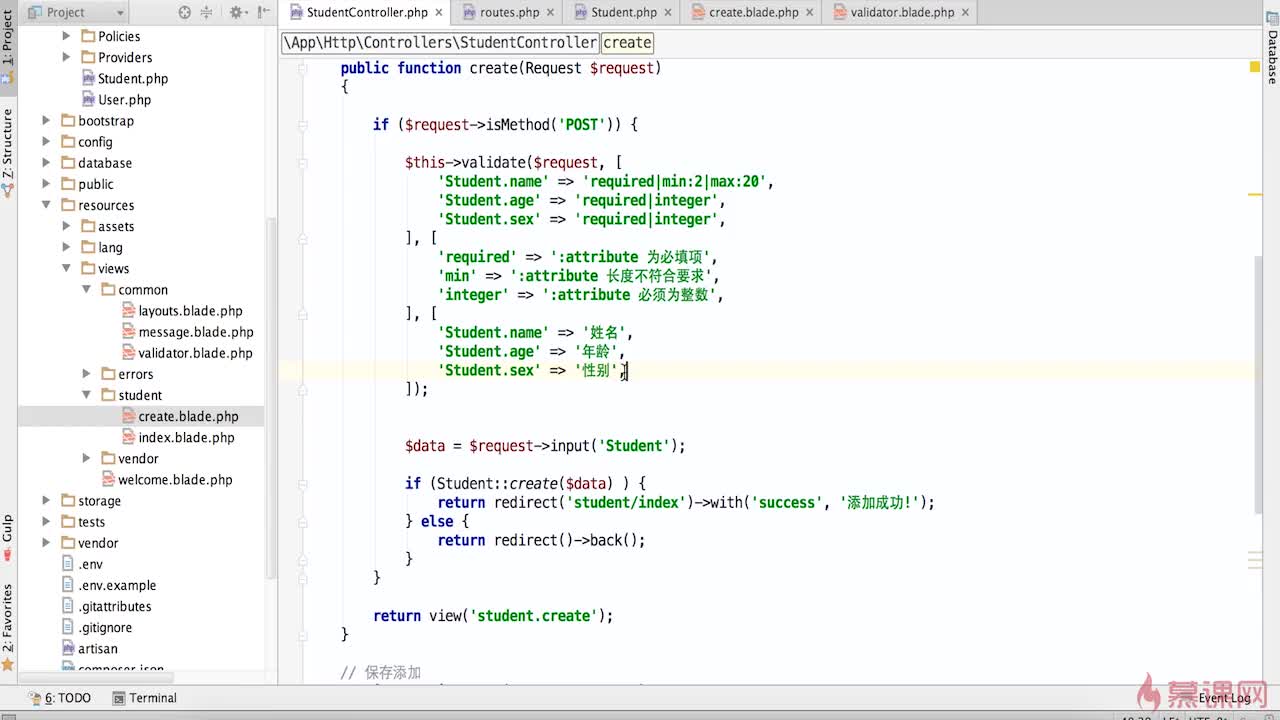The image size is (1280, 720).
Task: Close the Student.php editor tab
Action: pyautogui.click(x=668, y=13)
